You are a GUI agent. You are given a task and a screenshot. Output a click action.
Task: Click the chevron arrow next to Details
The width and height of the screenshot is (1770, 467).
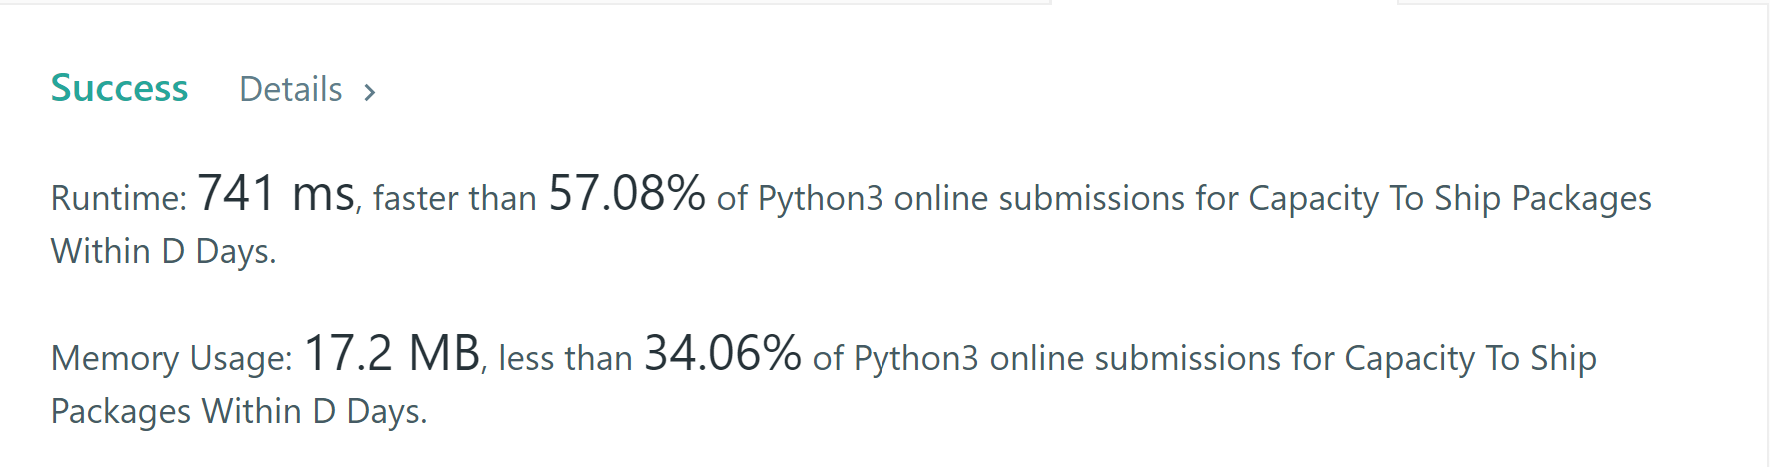(x=370, y=93)
